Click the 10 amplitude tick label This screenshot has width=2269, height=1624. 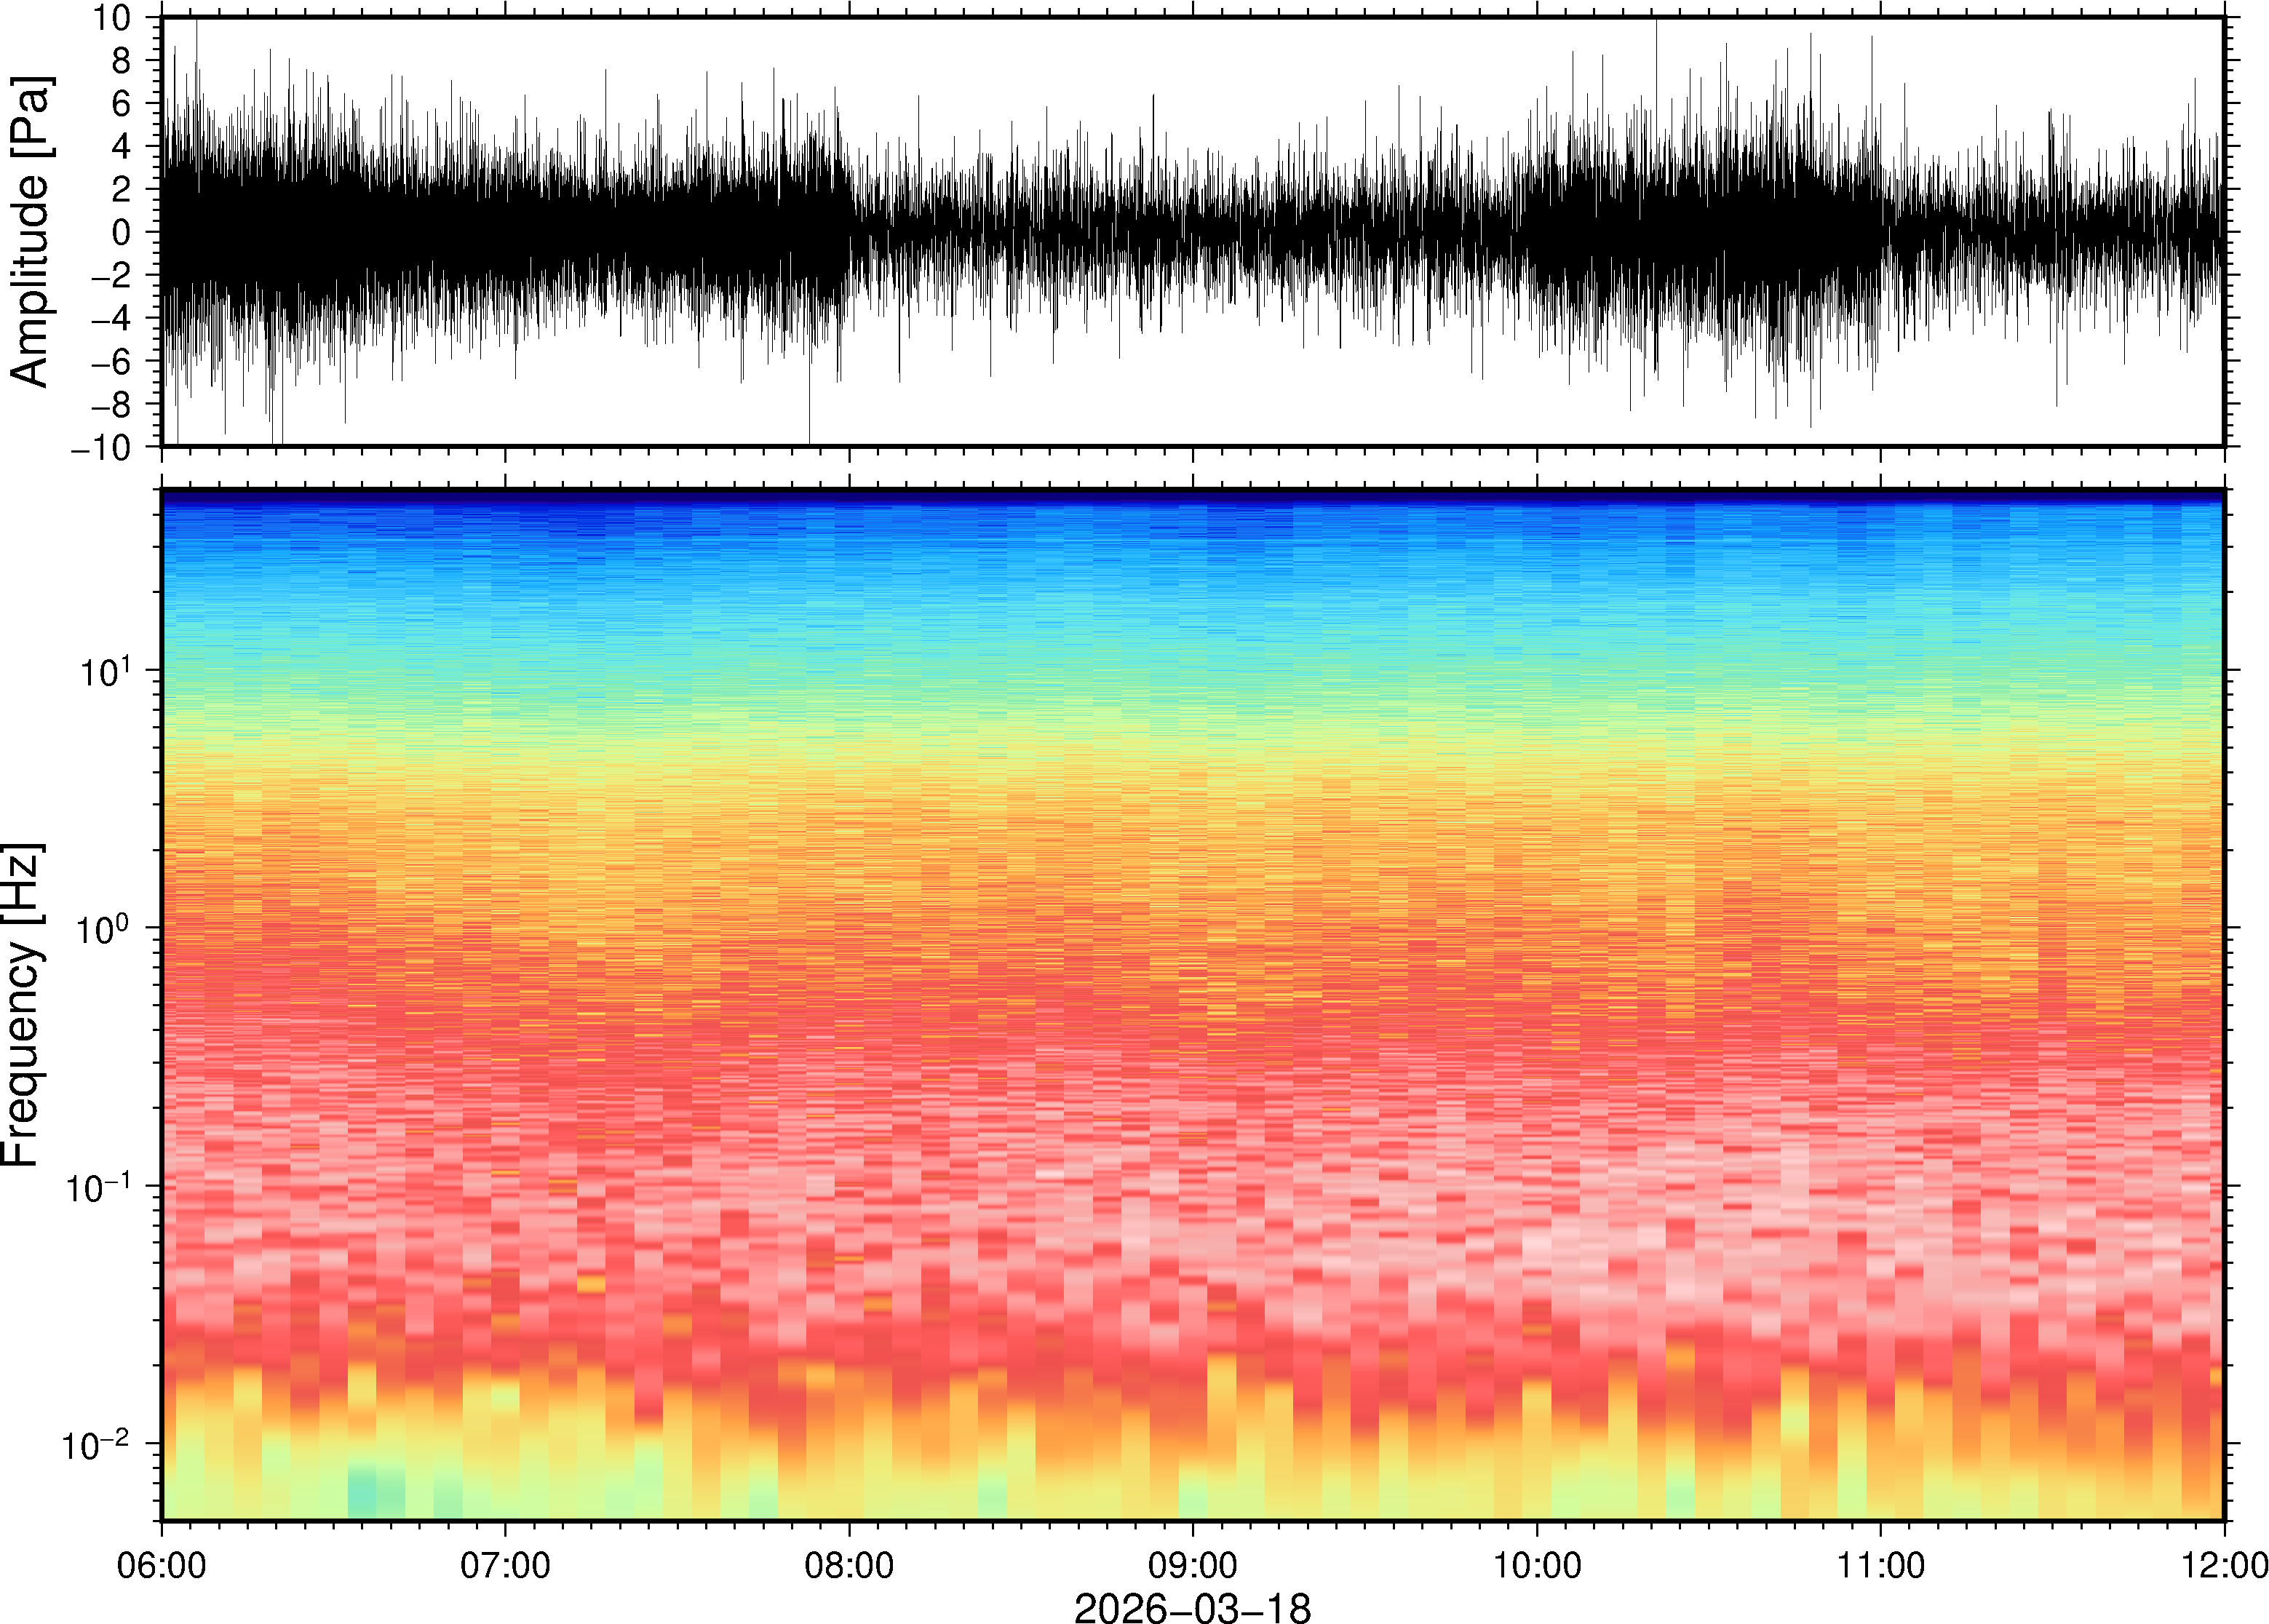111,18
